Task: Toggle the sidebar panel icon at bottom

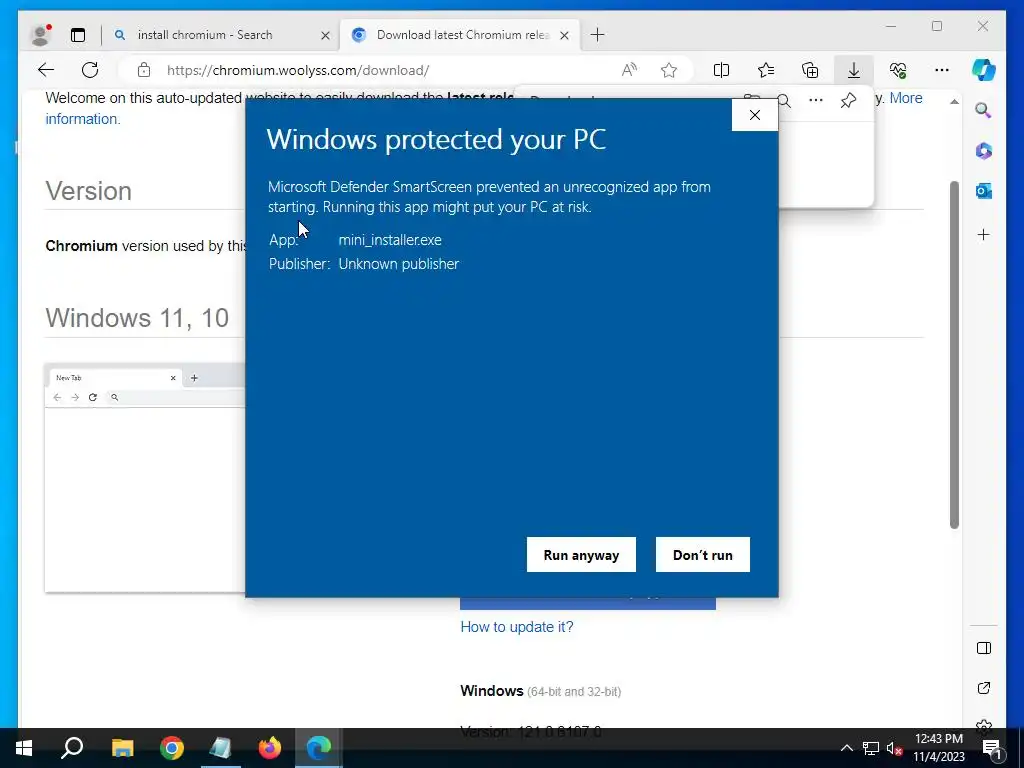Action: coord(984,648)
